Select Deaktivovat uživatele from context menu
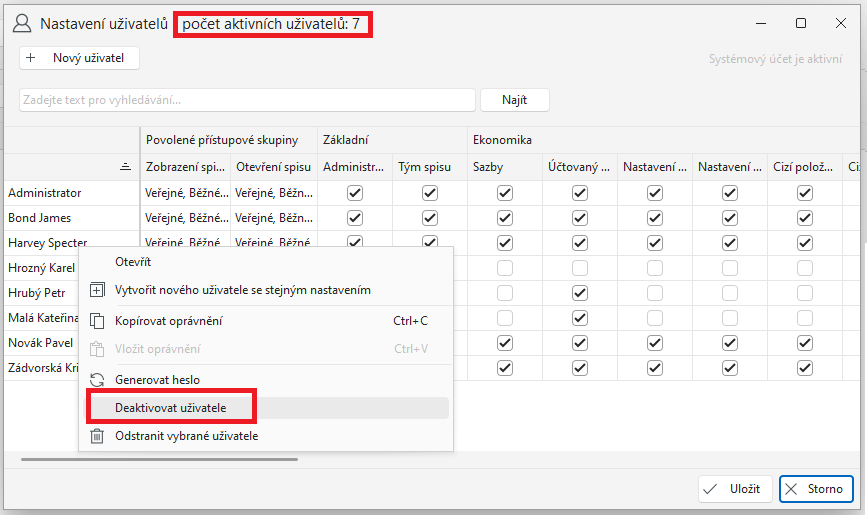Screen dimensions: 867x515 [170, 408]
